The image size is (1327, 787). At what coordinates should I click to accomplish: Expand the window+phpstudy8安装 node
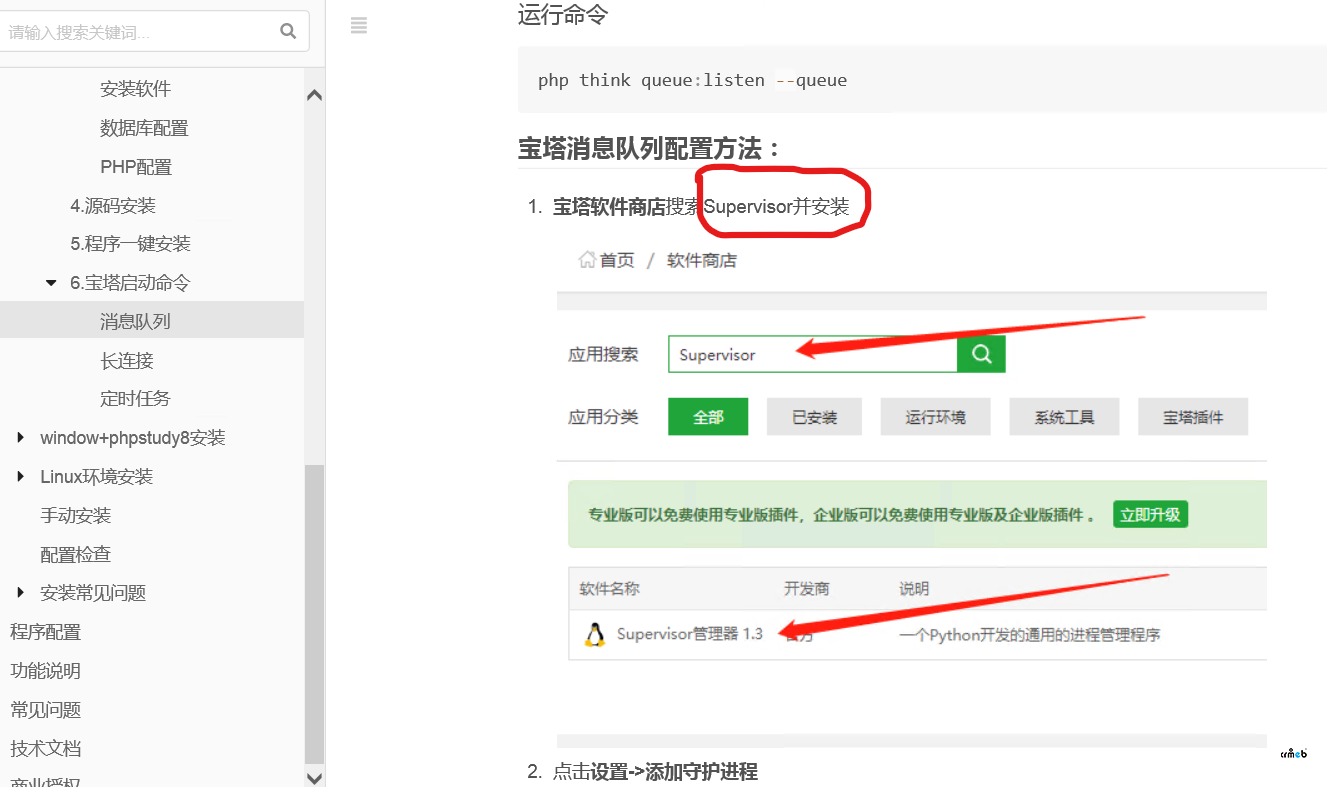point(21,437)
